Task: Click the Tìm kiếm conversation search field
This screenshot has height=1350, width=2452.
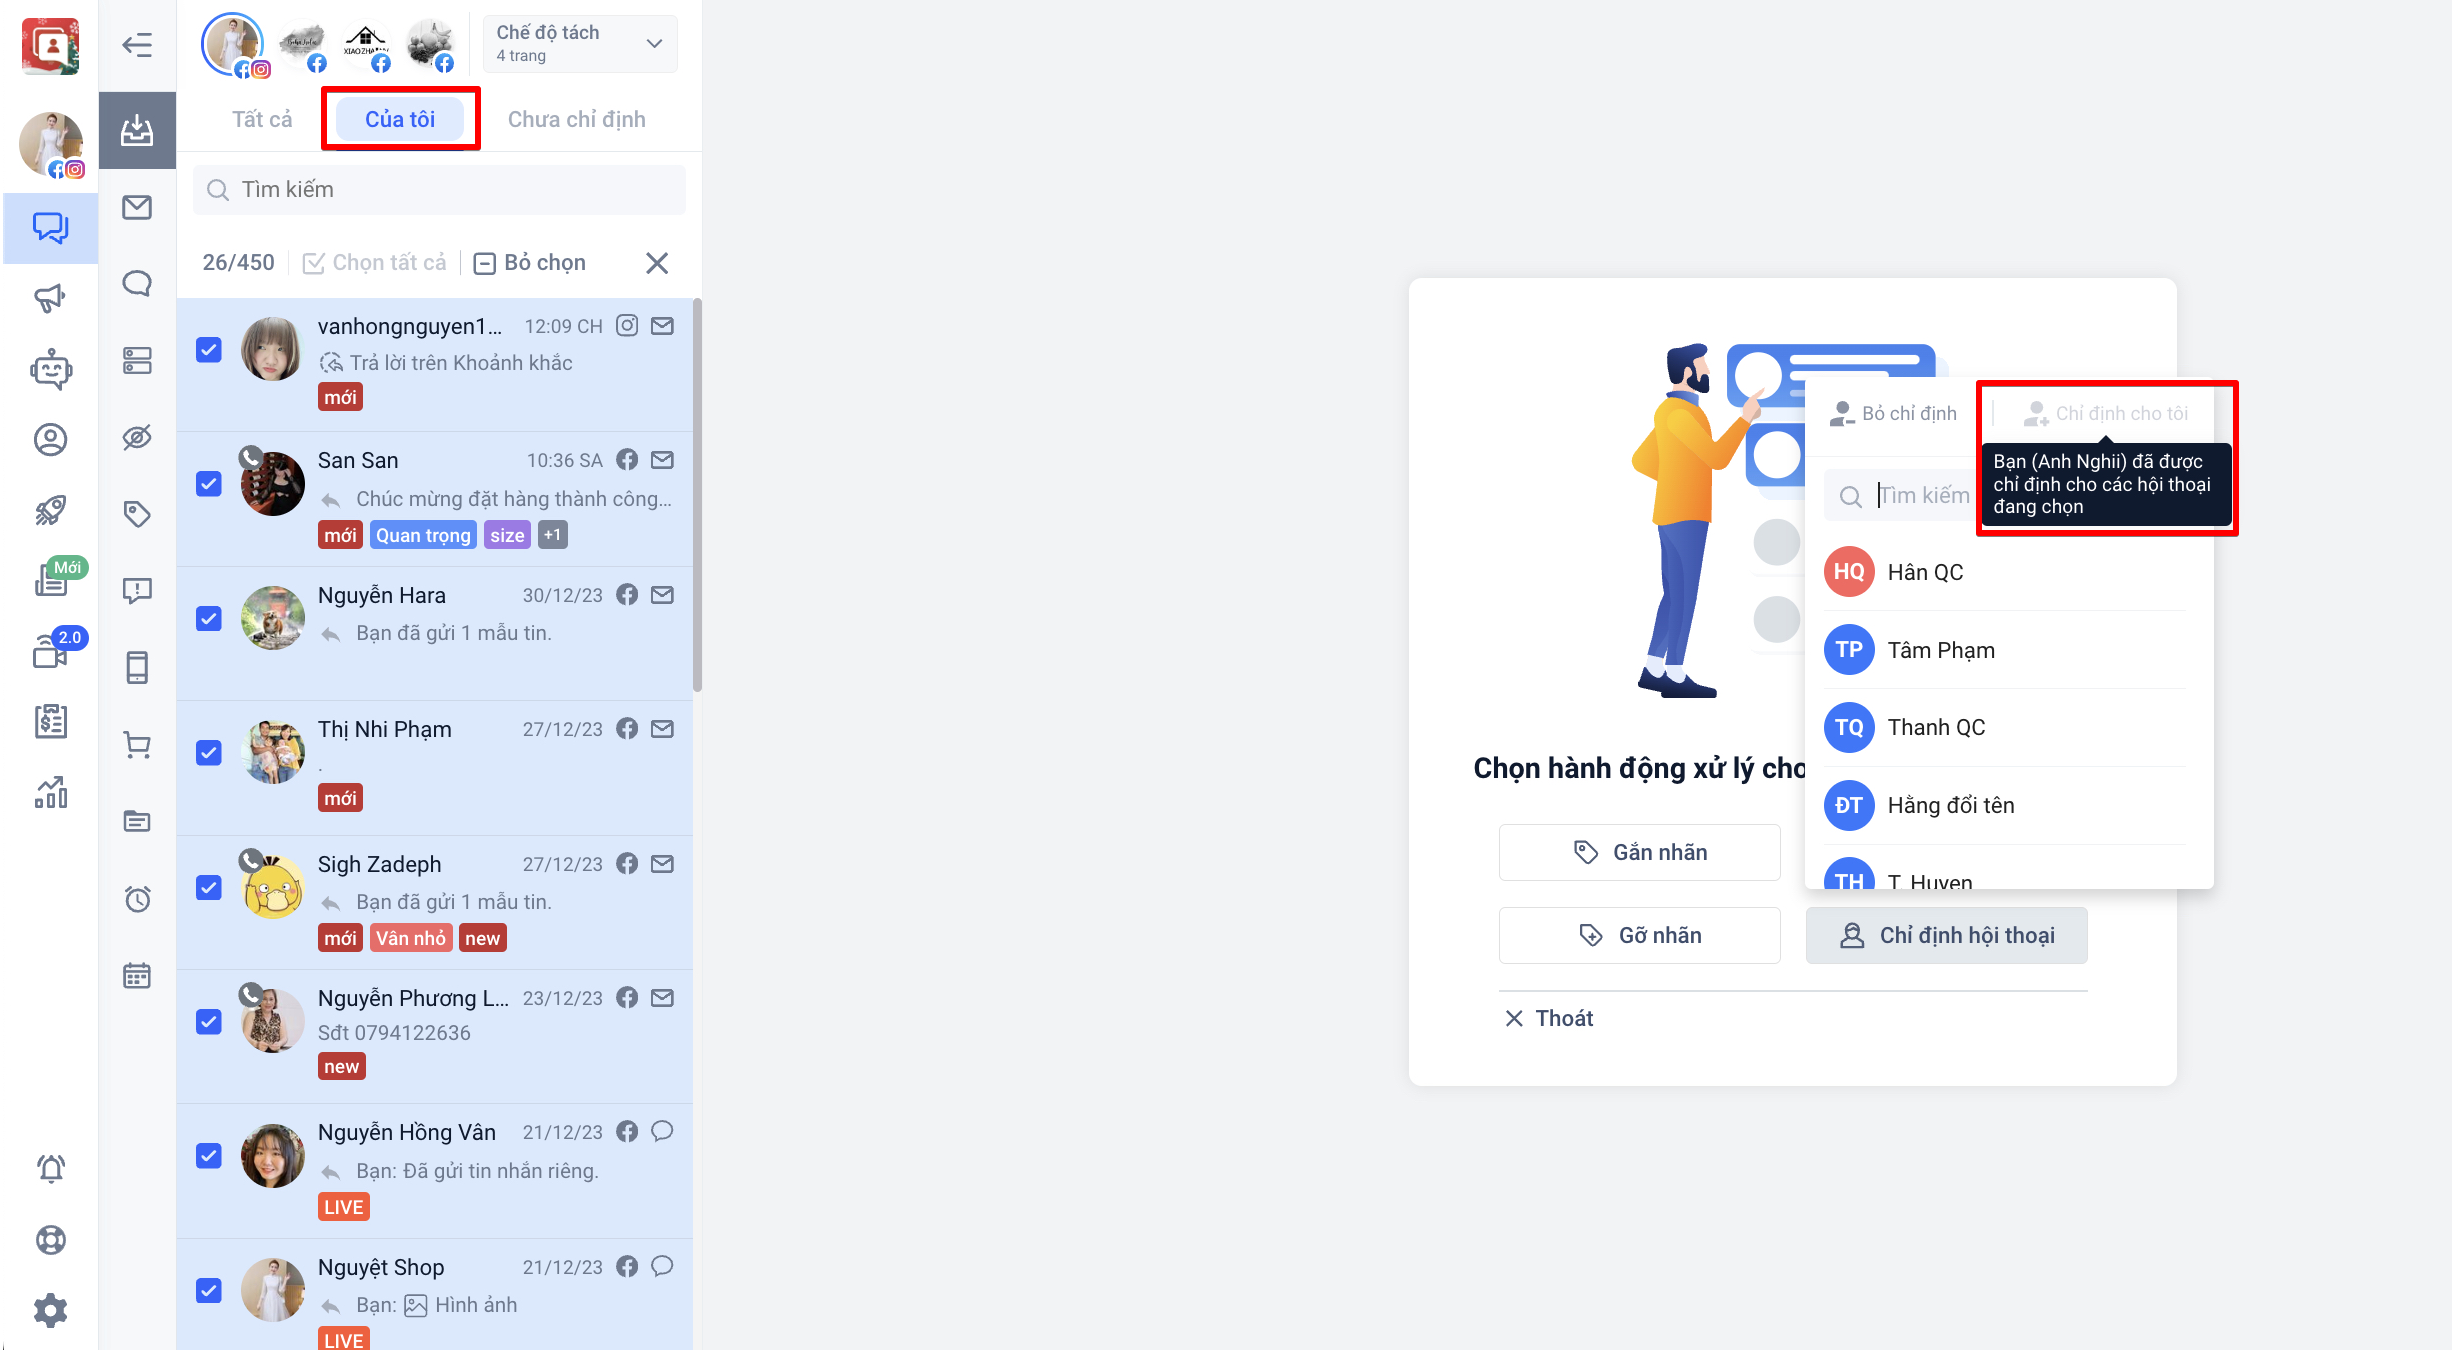Action: point(440,190)
